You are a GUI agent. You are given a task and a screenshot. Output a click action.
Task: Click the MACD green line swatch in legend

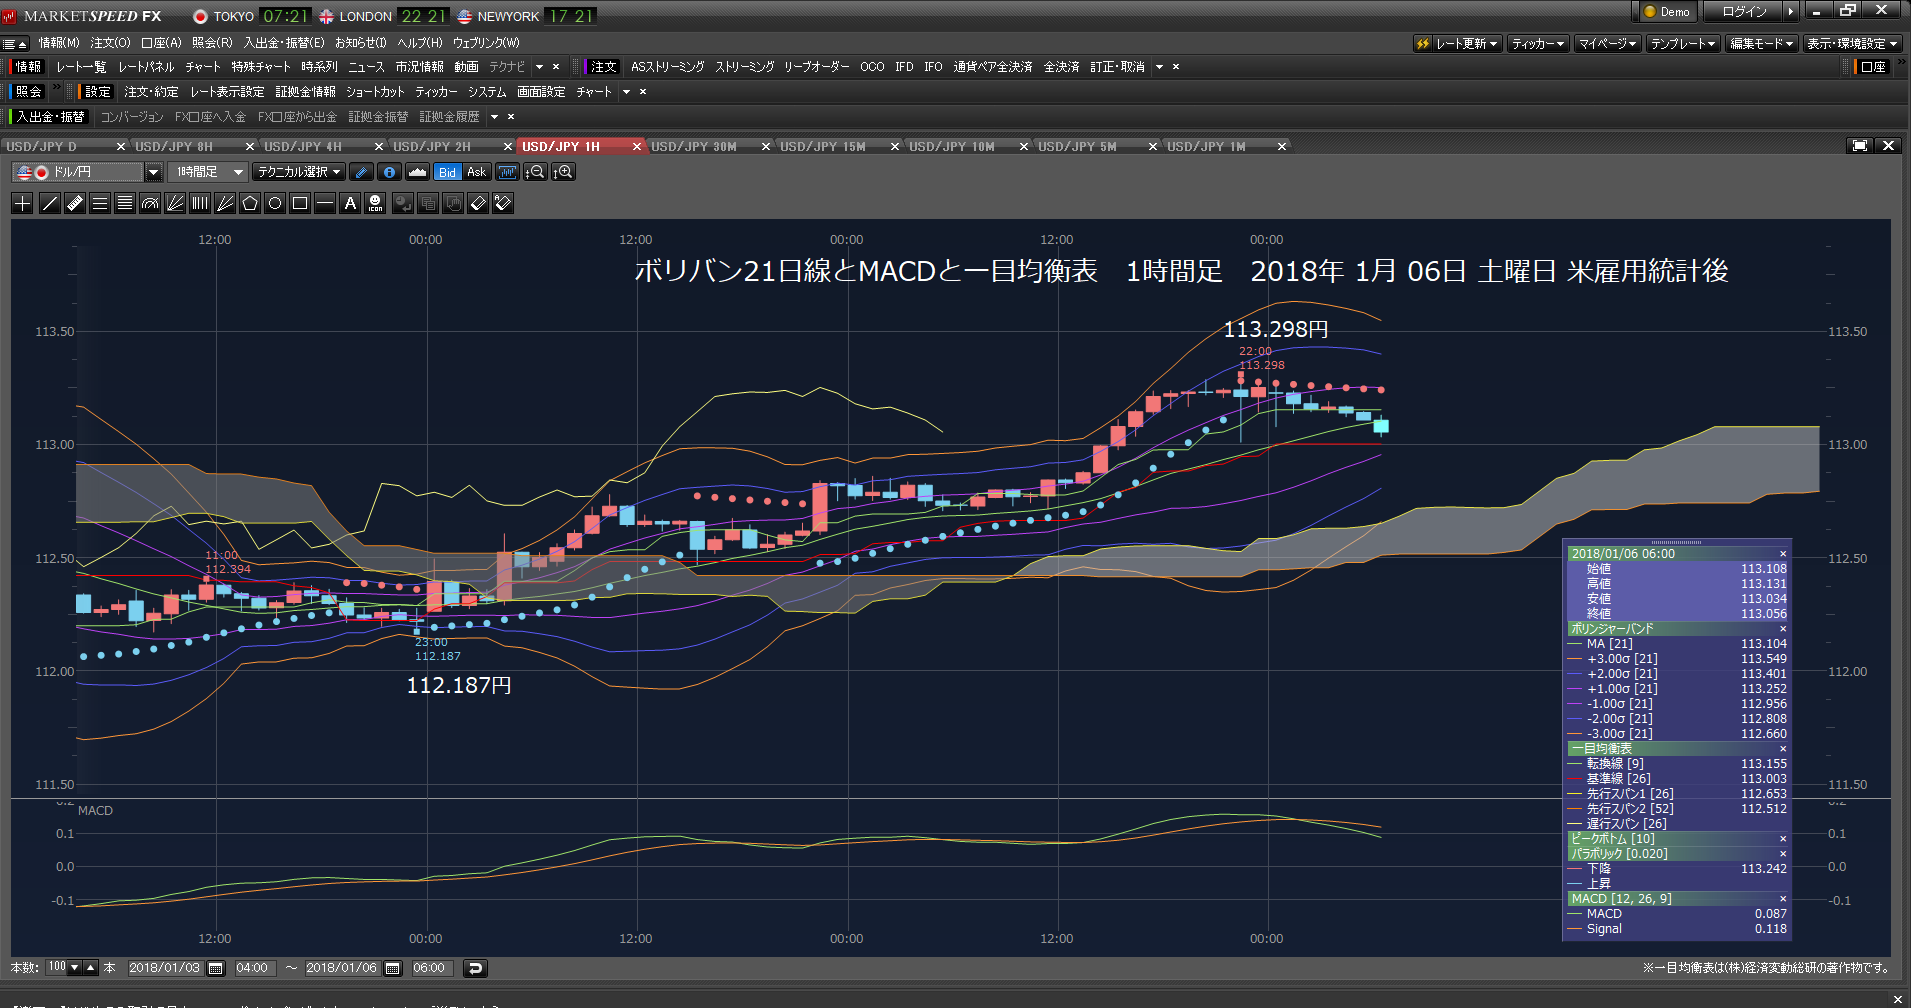tap(1575, 914)
